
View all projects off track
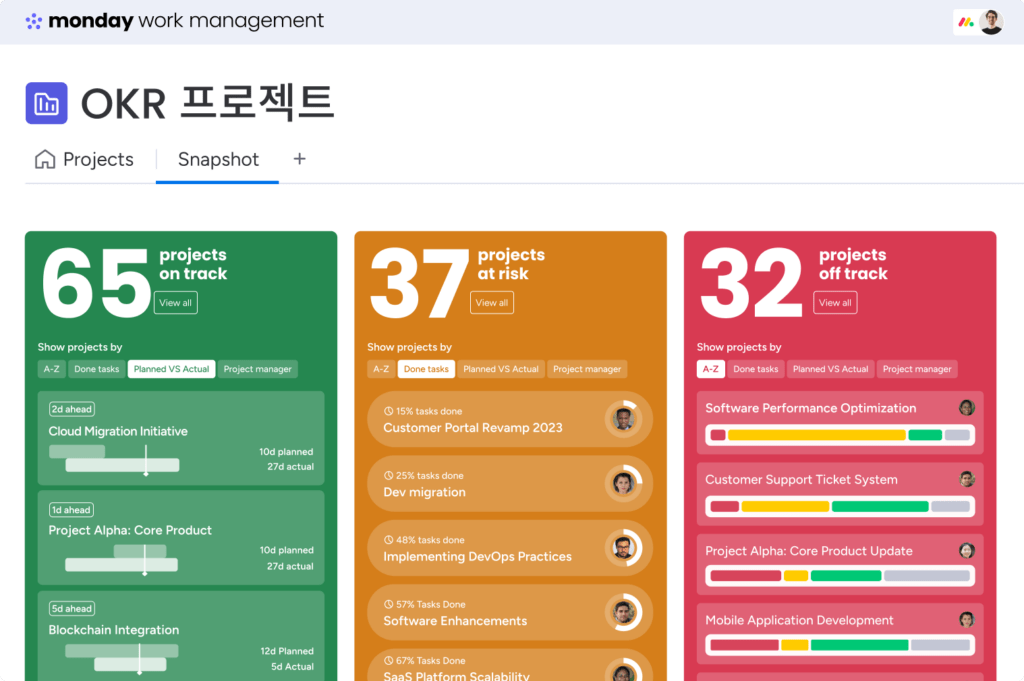(835, 303)
